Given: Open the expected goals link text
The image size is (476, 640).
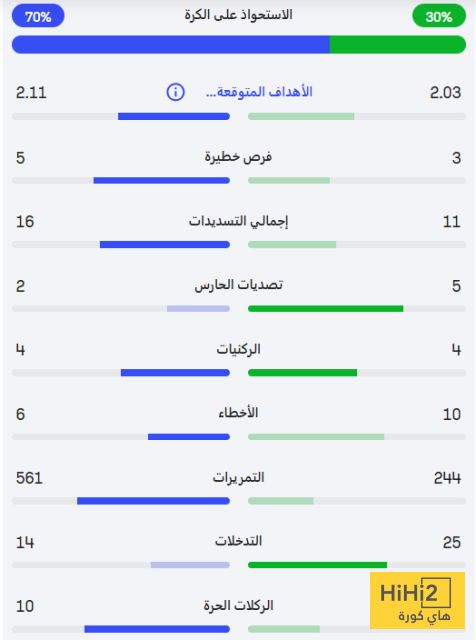Looking at the screenshot, I should click(259, 92).
